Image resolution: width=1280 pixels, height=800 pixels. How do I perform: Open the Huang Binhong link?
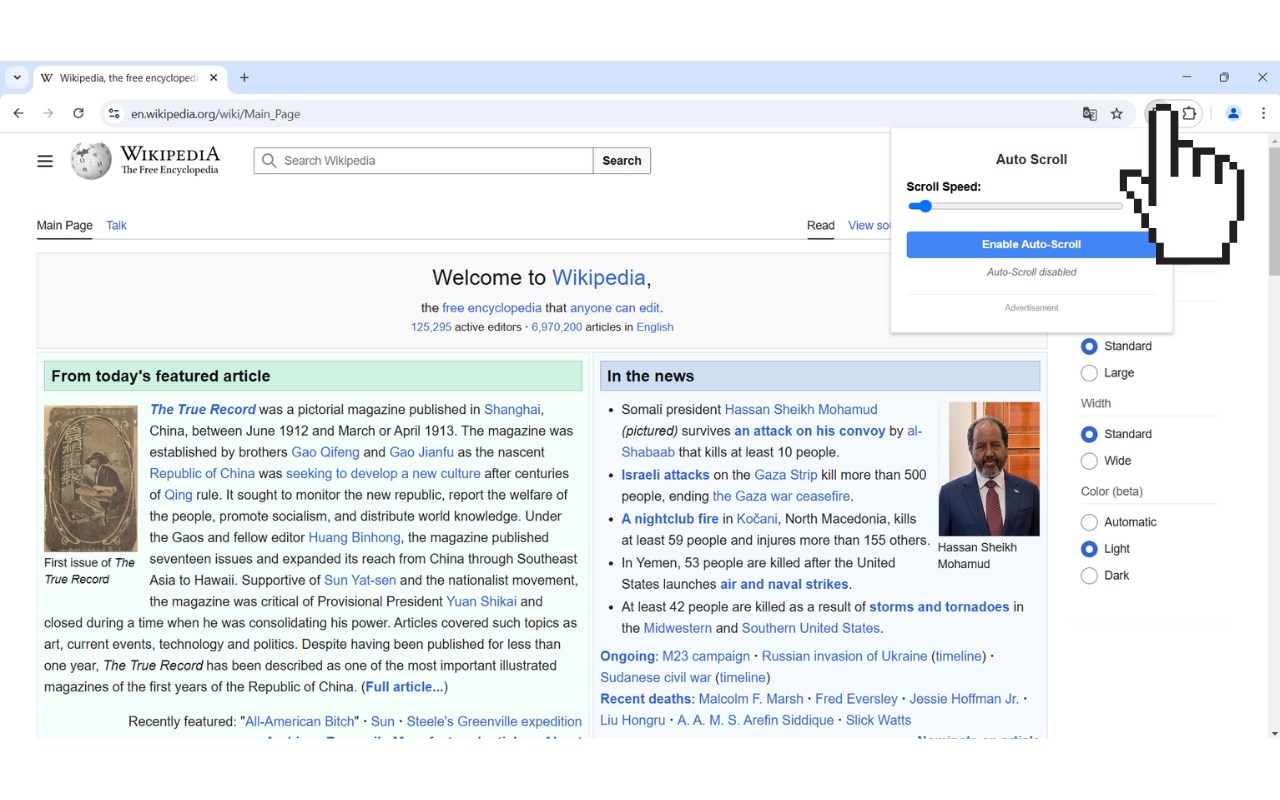(354, 538)
